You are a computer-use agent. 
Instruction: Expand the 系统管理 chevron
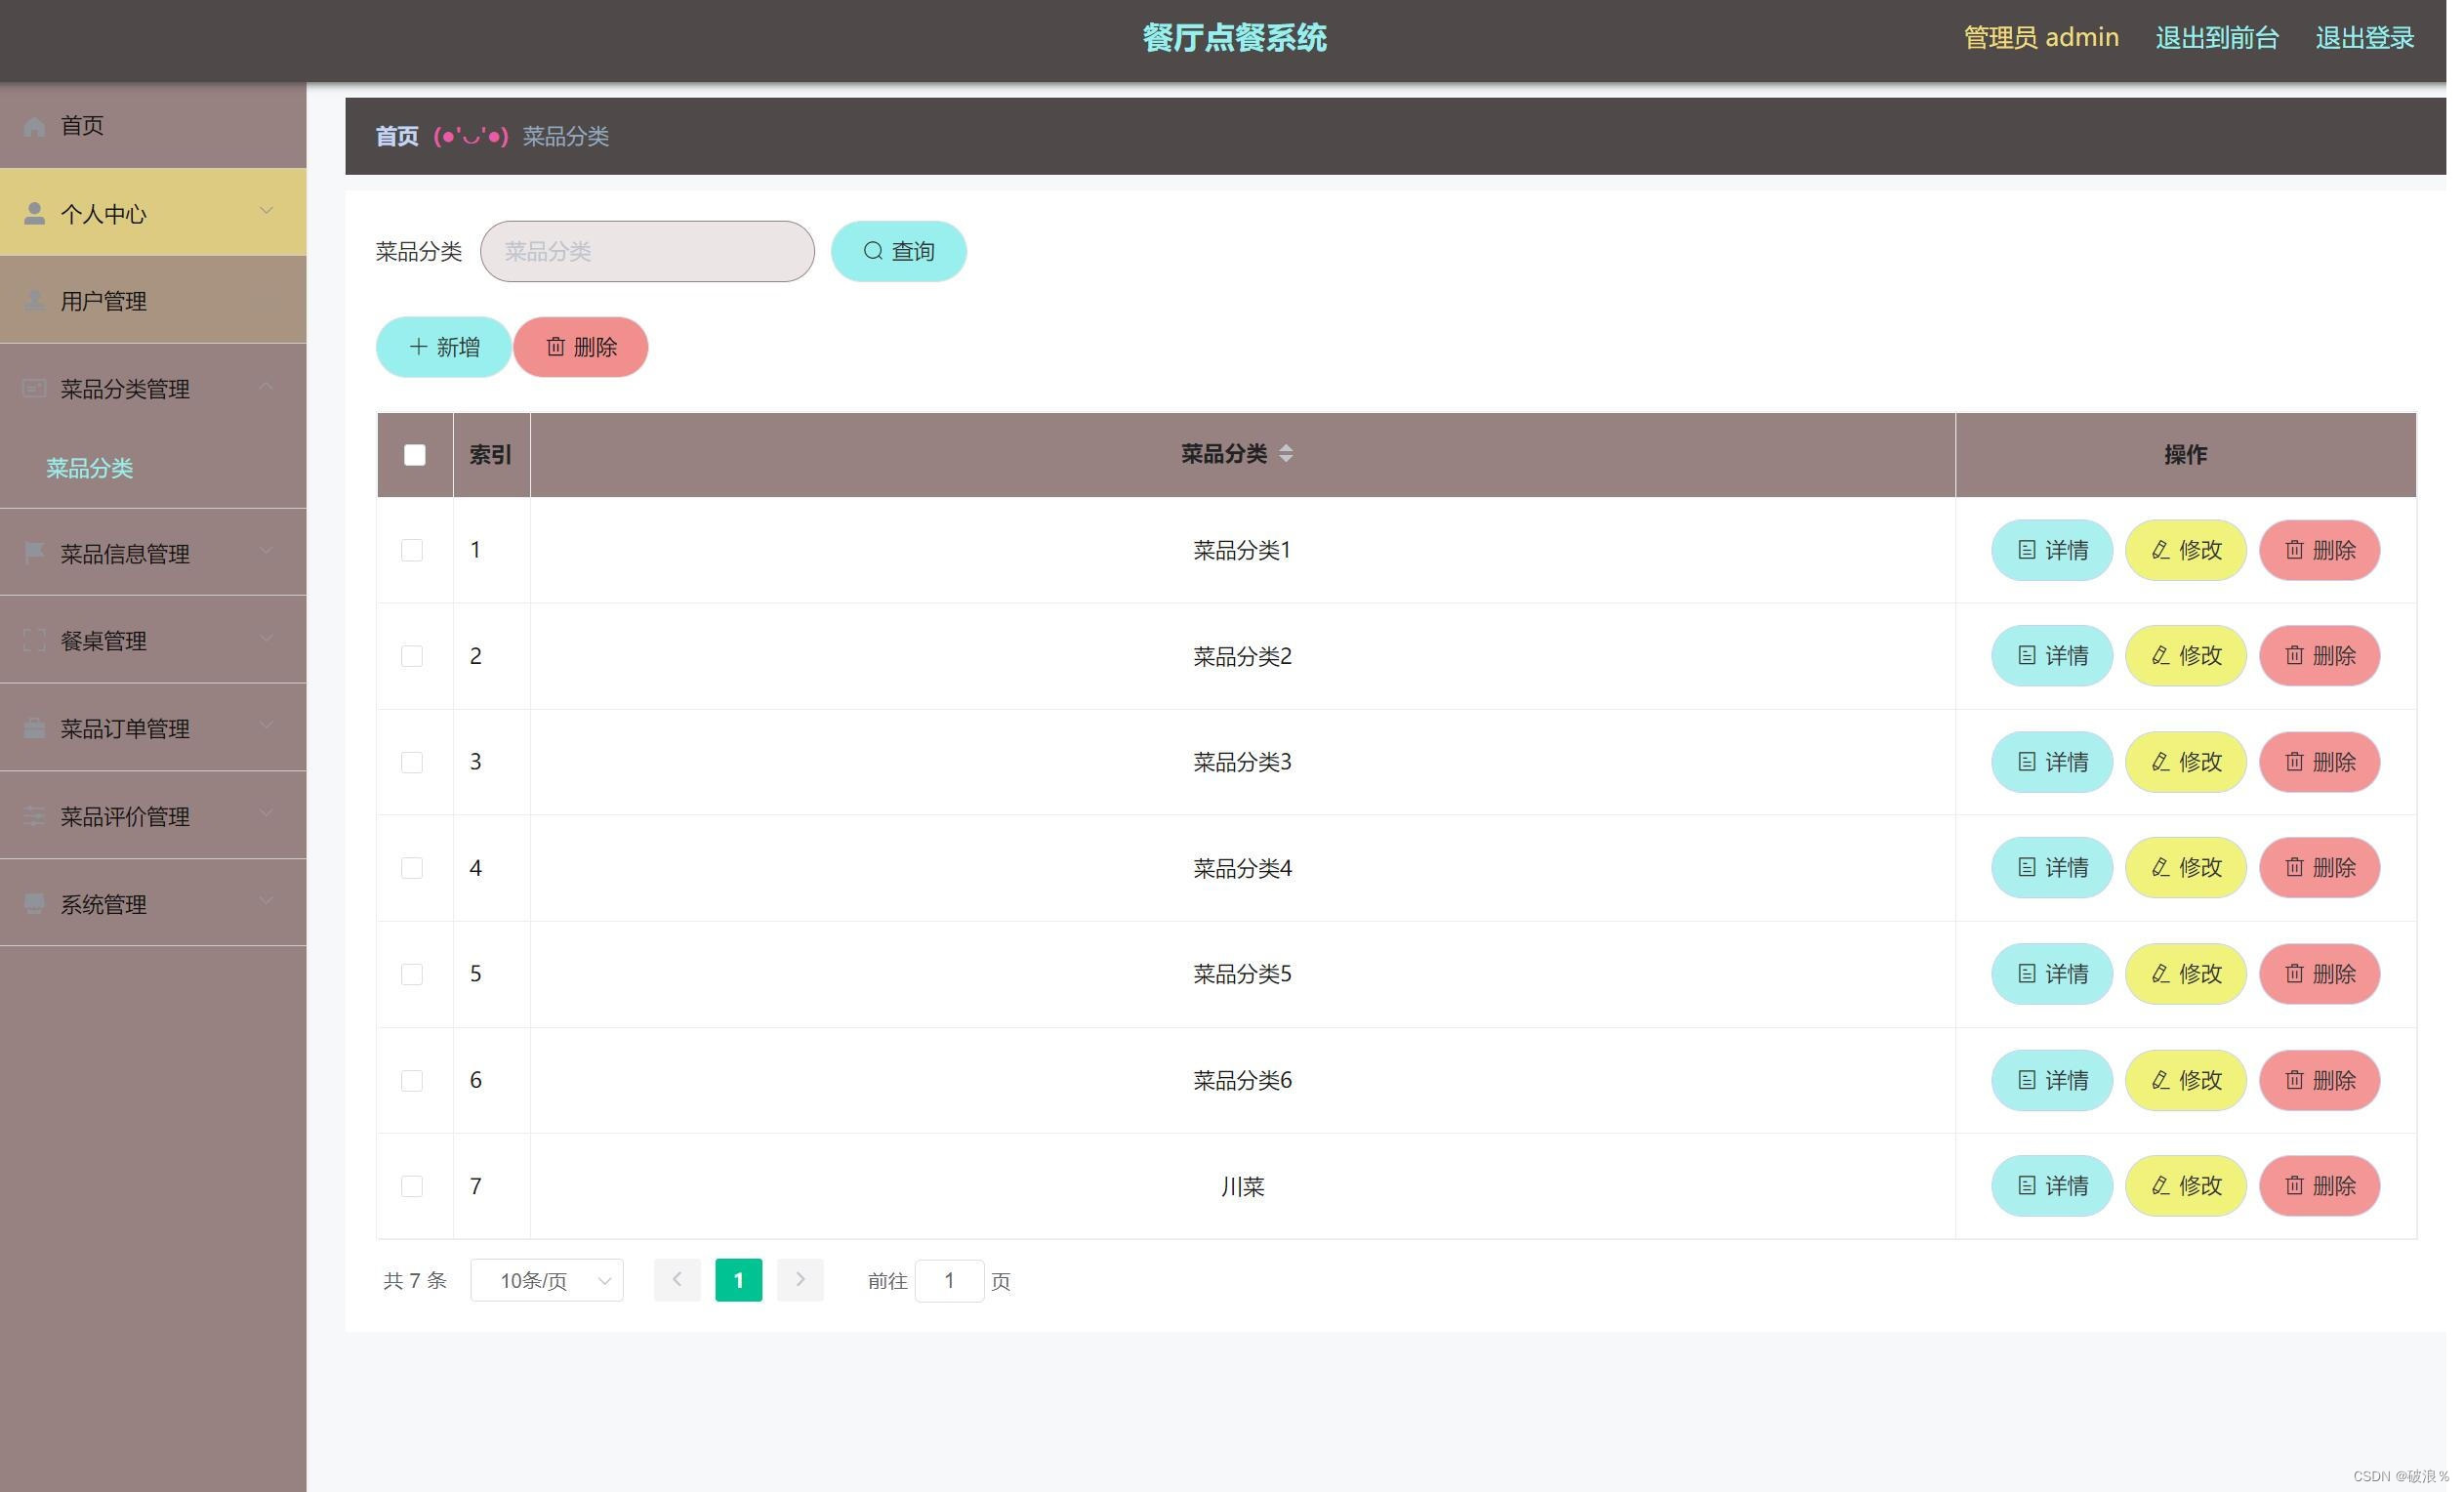click(x=266, y=902)
